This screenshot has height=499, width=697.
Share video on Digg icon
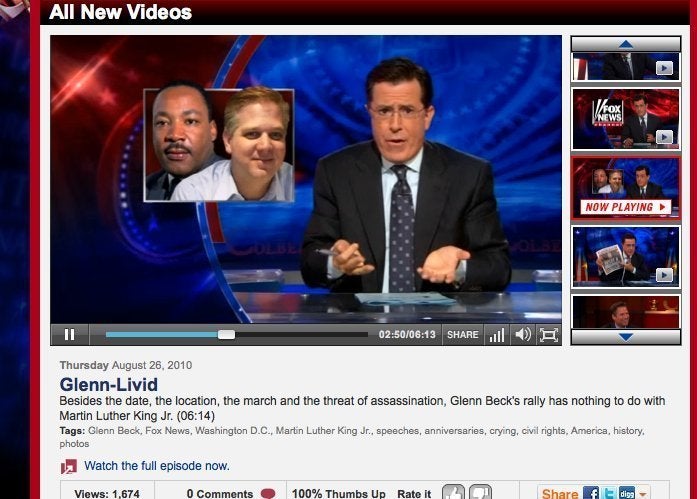(x=627, y=493)
